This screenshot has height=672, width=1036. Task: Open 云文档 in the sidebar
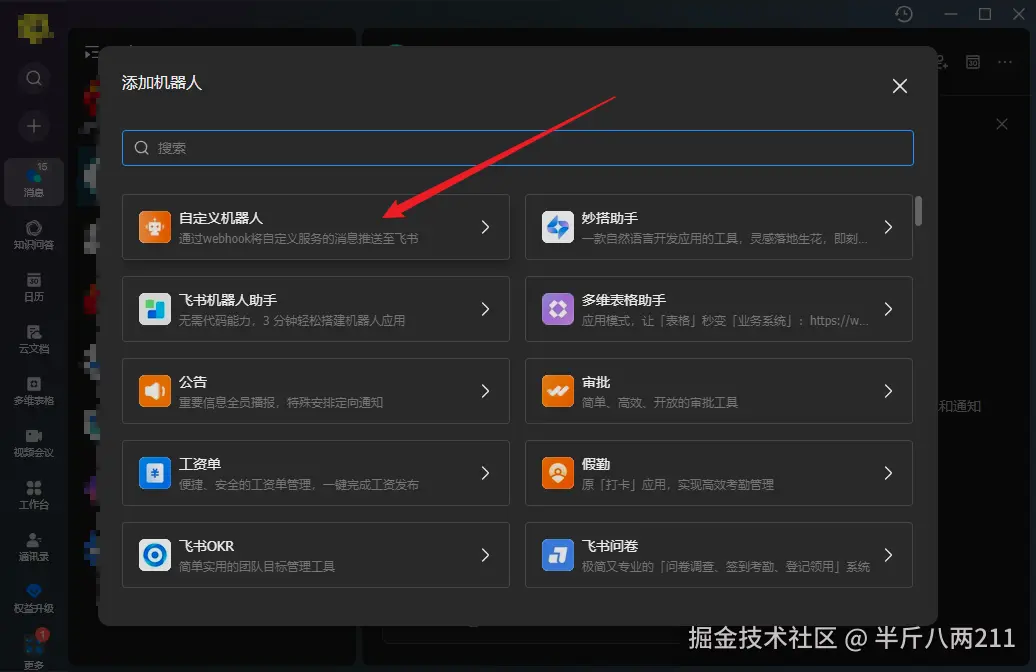point(34,339)
